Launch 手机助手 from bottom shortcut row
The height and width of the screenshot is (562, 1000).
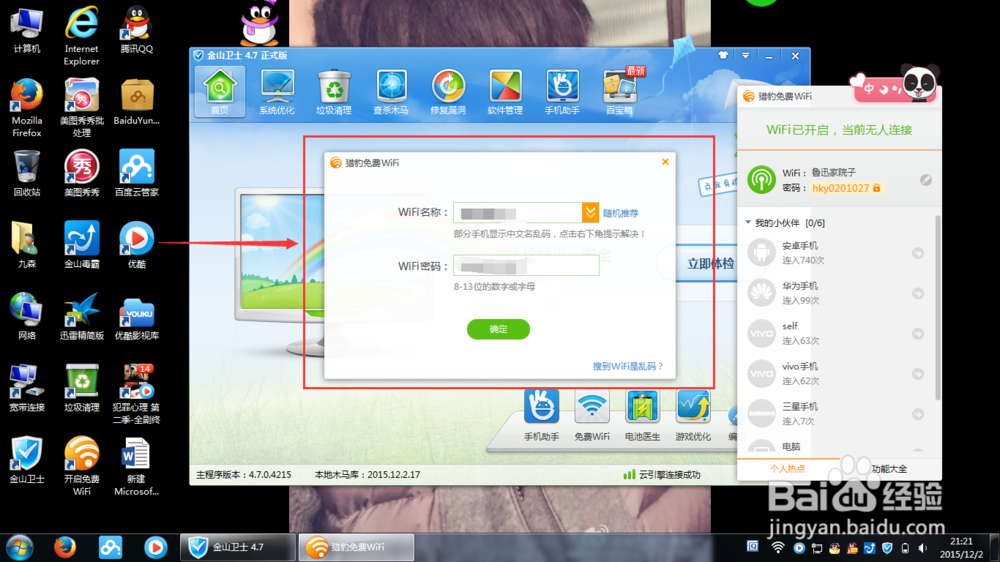[x=541, y=416]
